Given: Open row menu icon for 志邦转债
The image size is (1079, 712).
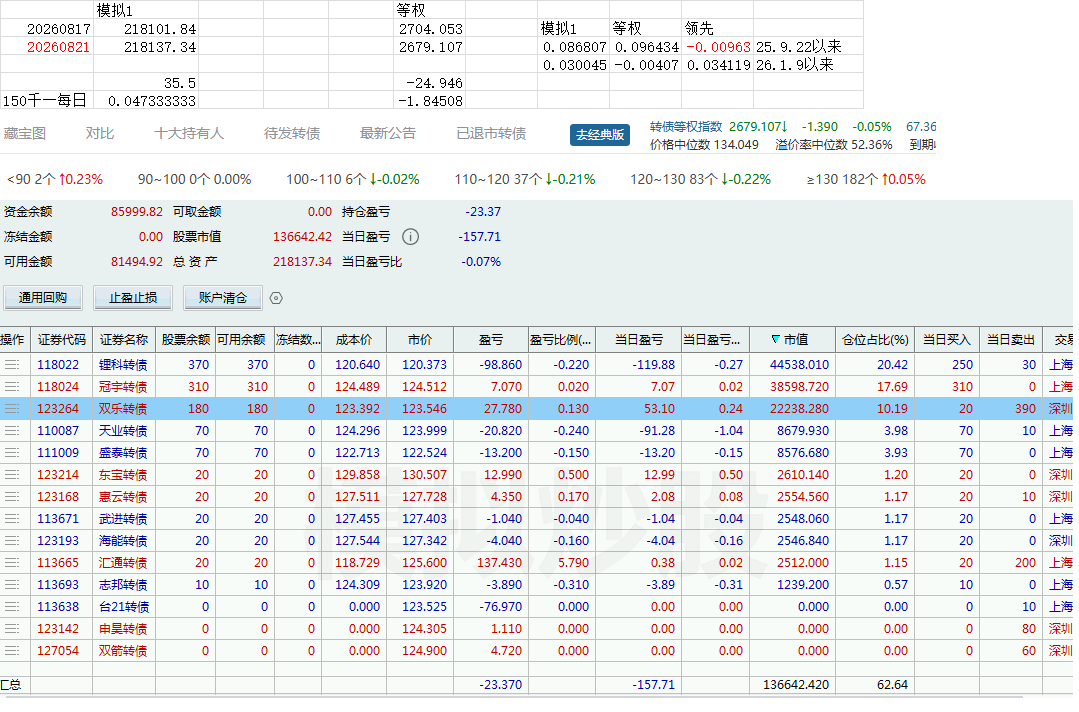Looking at the screenshot, I should click(12, 585).
